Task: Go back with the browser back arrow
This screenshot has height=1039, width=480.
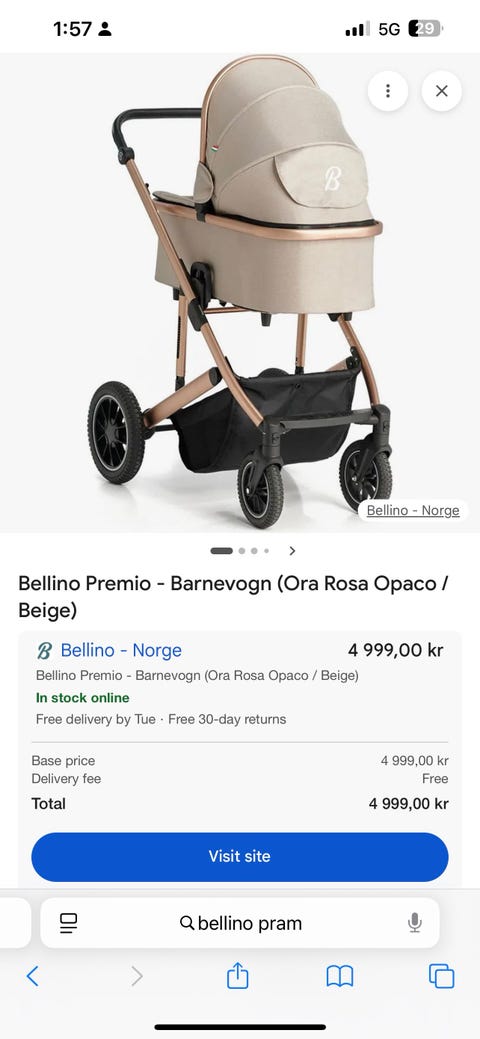Action: [32, 976]
